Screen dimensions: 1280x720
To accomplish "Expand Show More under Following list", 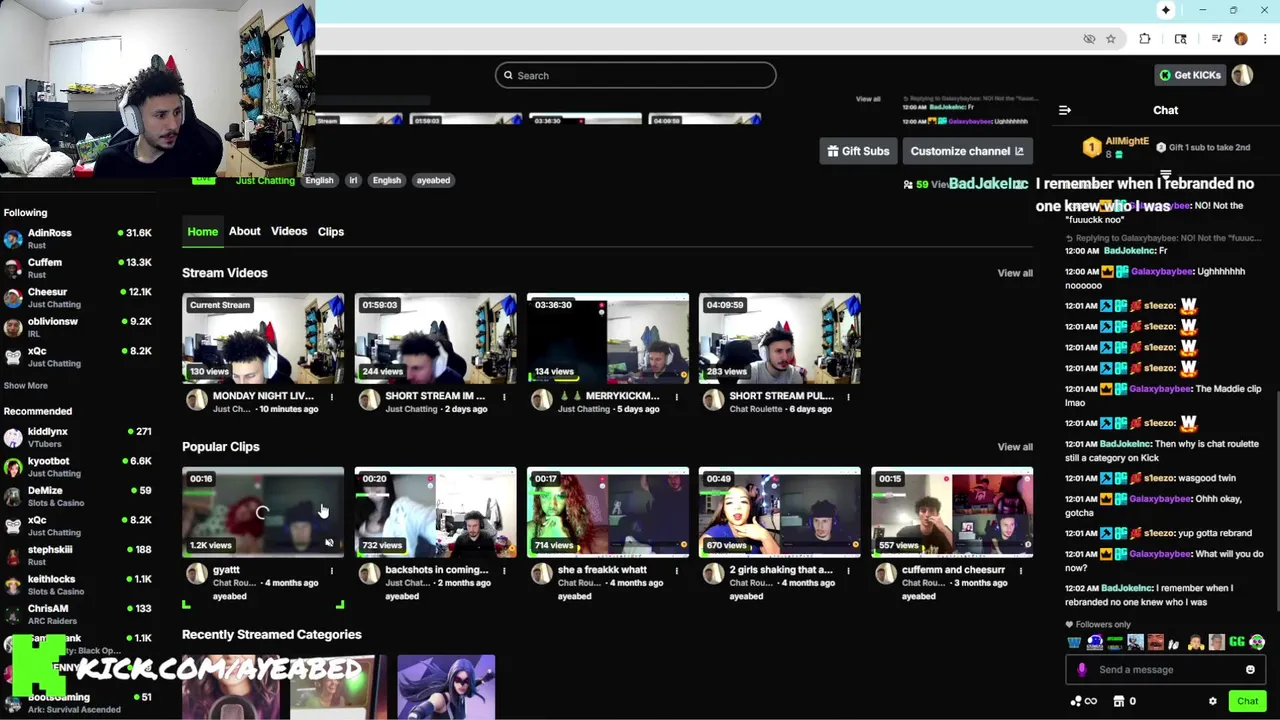I will pyautogui.click(x=25, y=385).
